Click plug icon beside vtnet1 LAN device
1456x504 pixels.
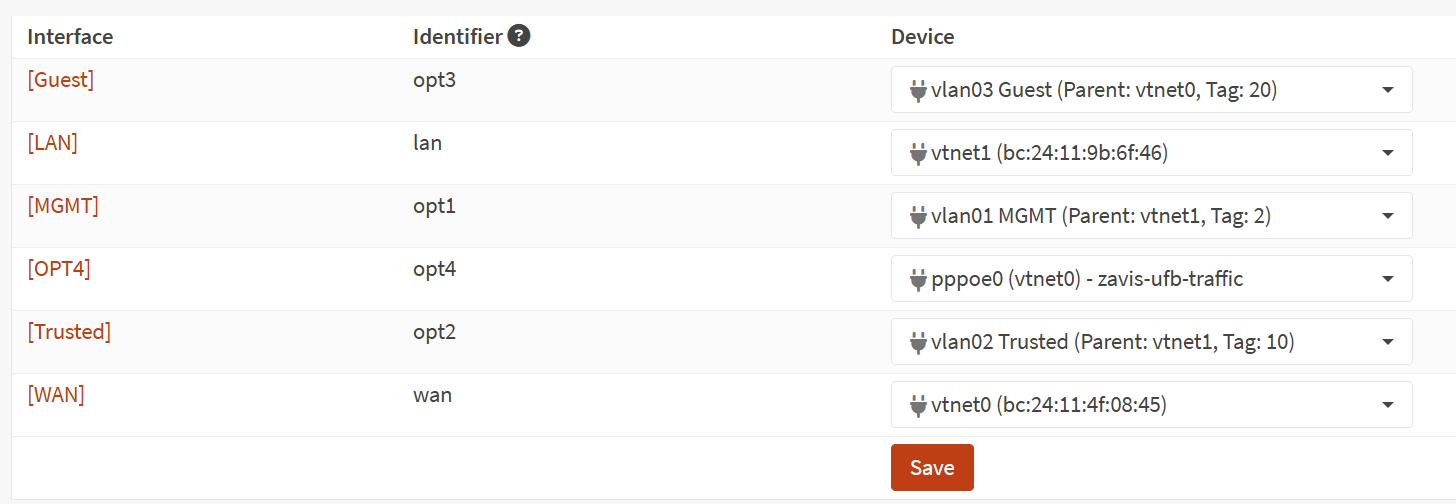point(918,154)
